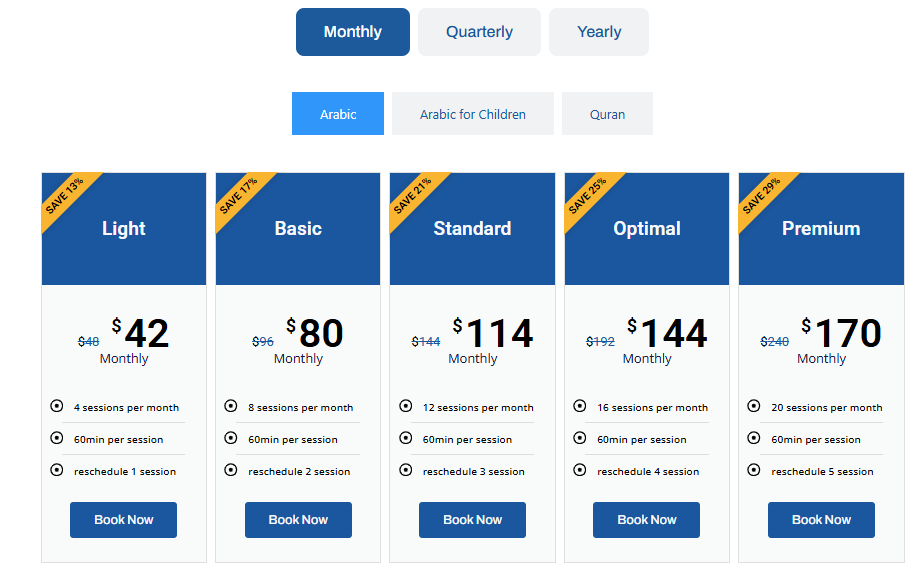Click Book Now for Optimal plan

646,520
